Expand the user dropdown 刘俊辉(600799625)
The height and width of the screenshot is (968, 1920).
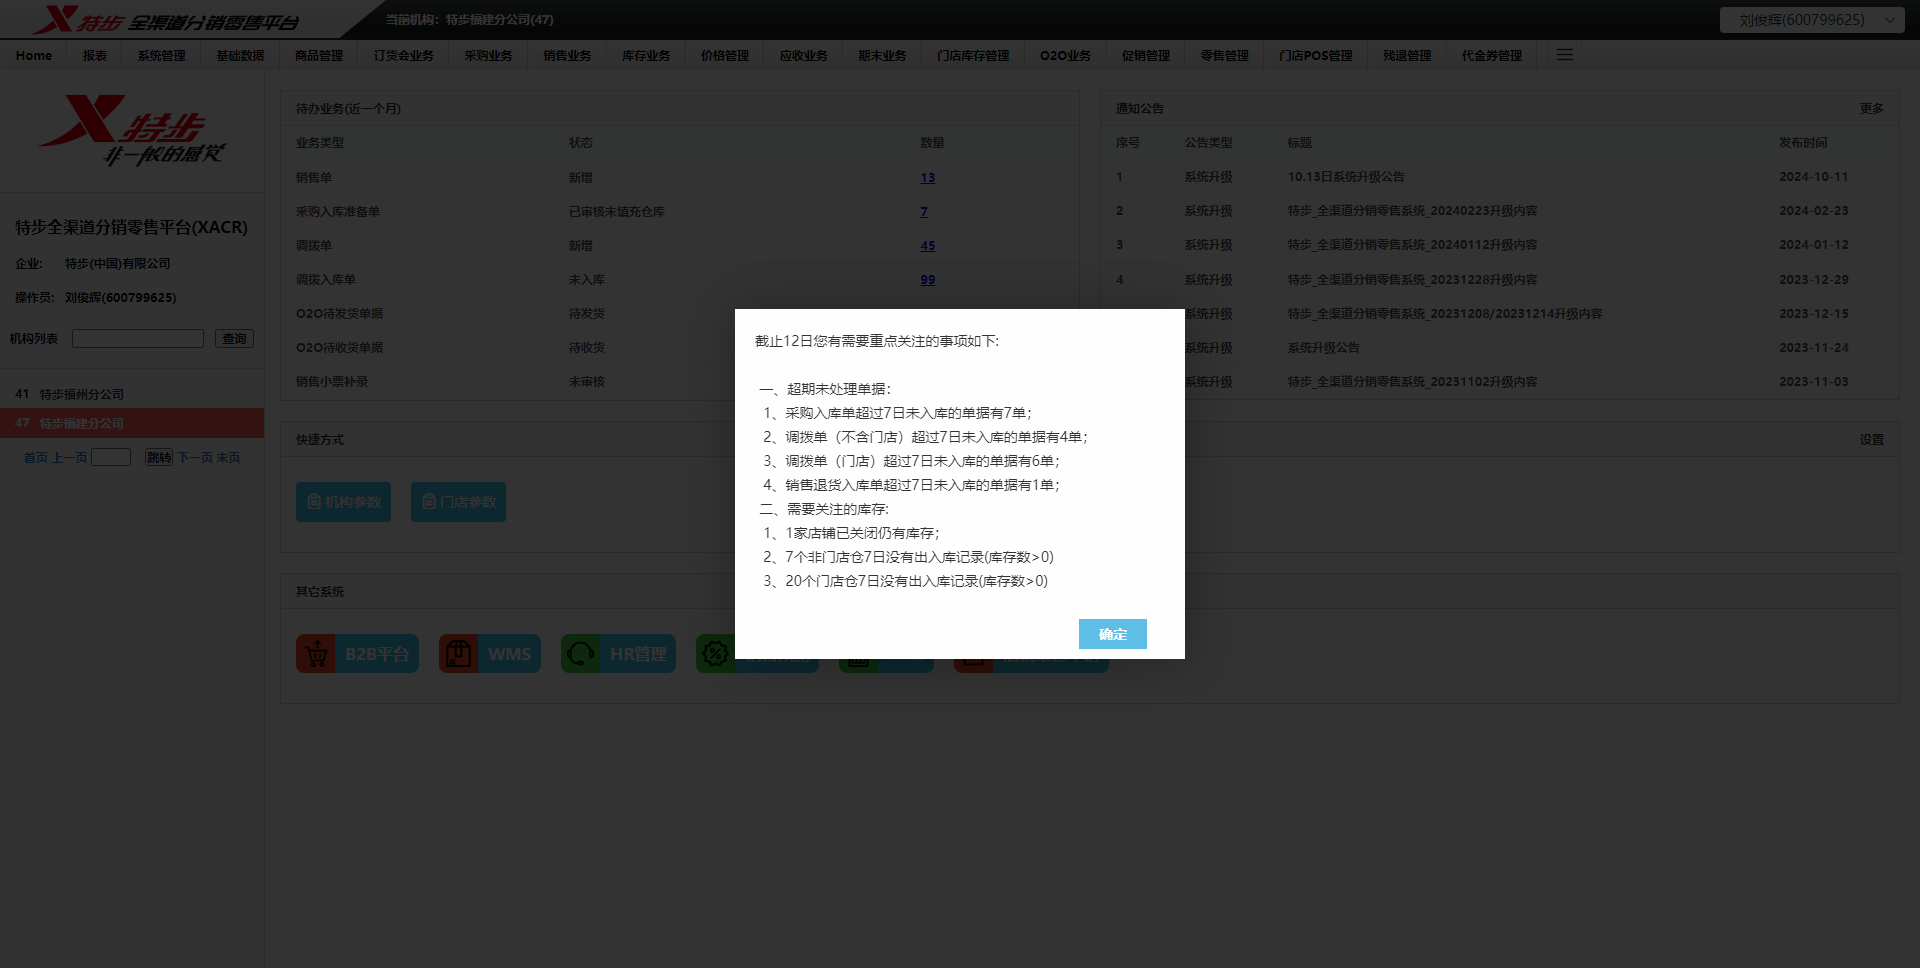click(x=1812, y=20)
